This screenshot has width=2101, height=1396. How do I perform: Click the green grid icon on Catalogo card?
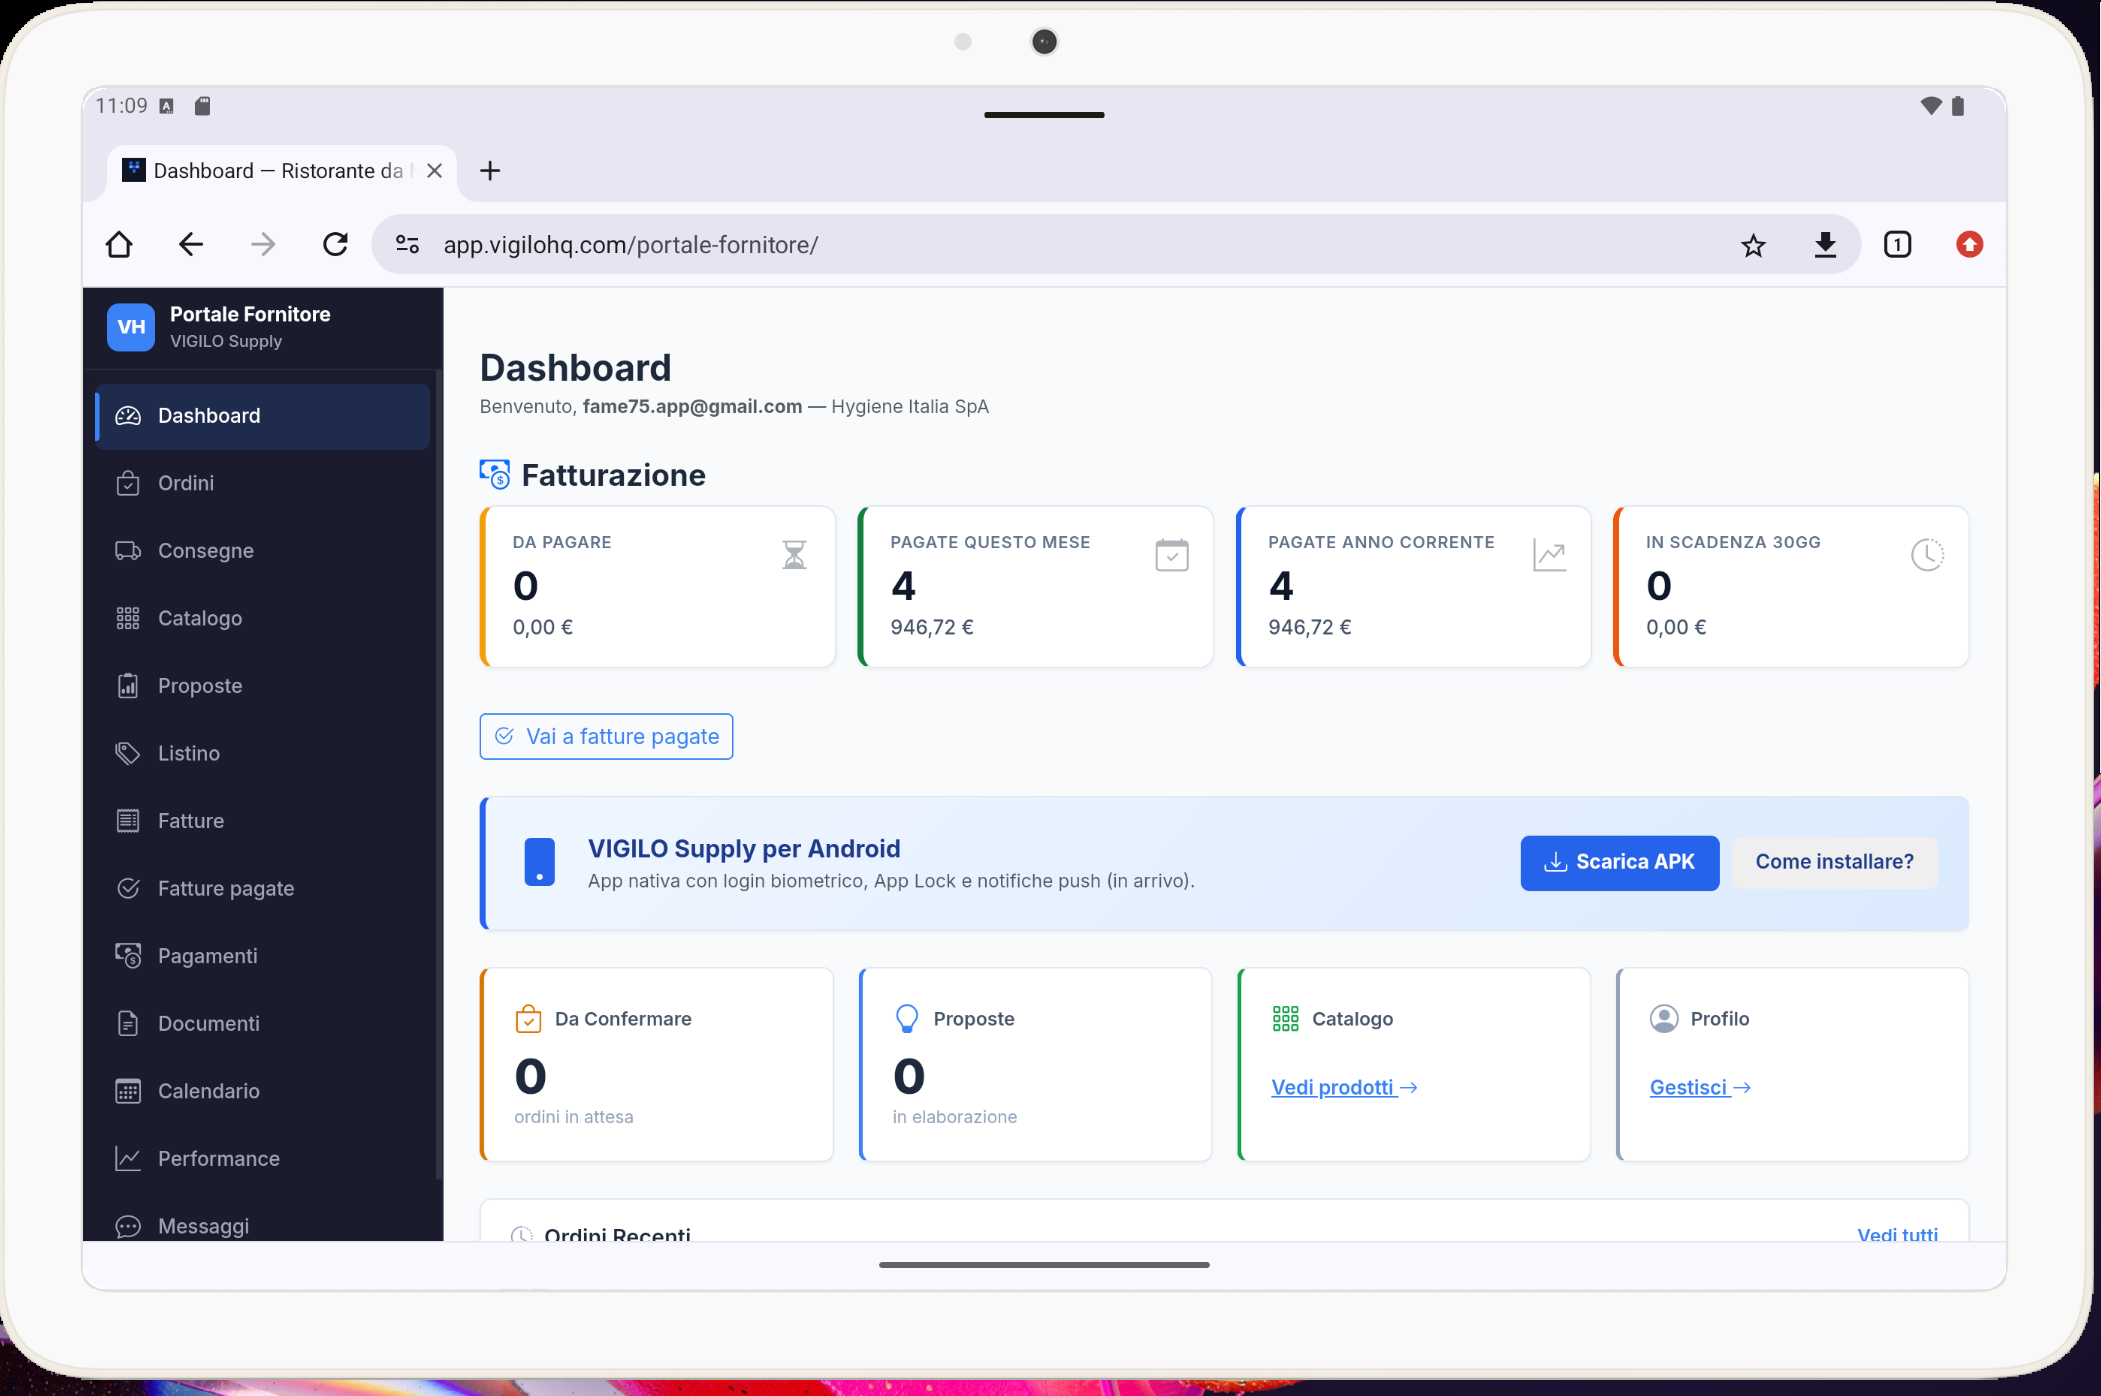(1285, 1019)
